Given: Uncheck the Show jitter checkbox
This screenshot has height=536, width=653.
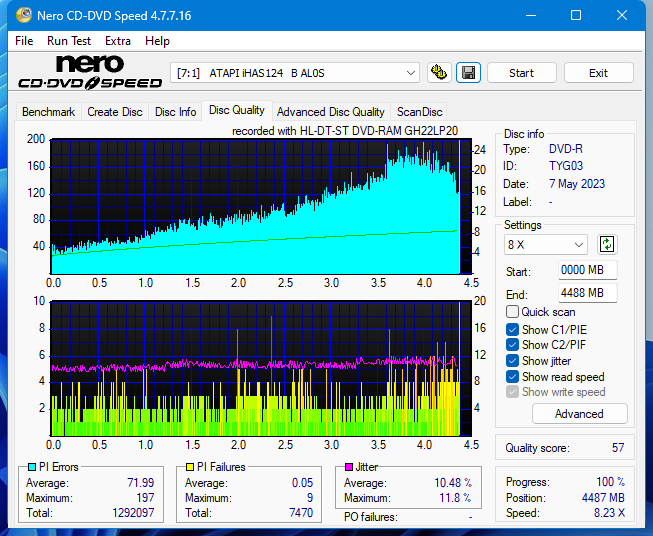Looking at the screenshot, I should point(513,361).
